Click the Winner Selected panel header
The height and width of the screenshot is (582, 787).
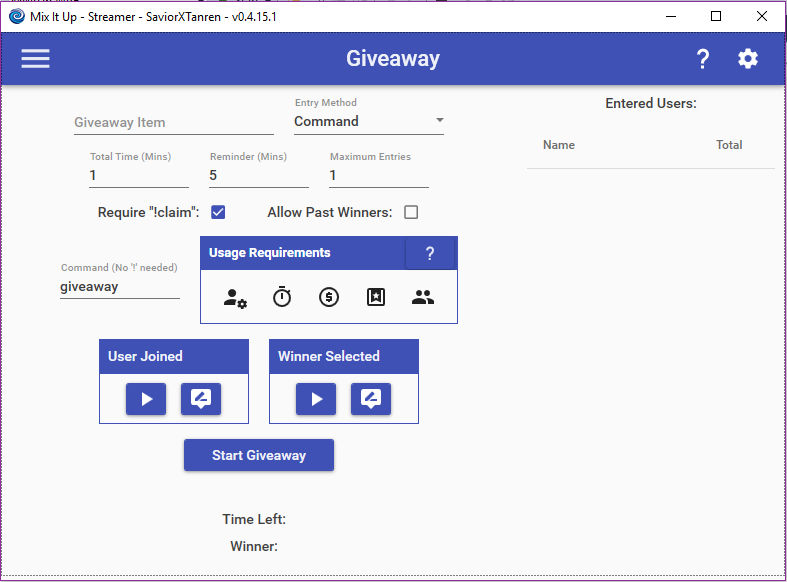(x=344, y=357)
